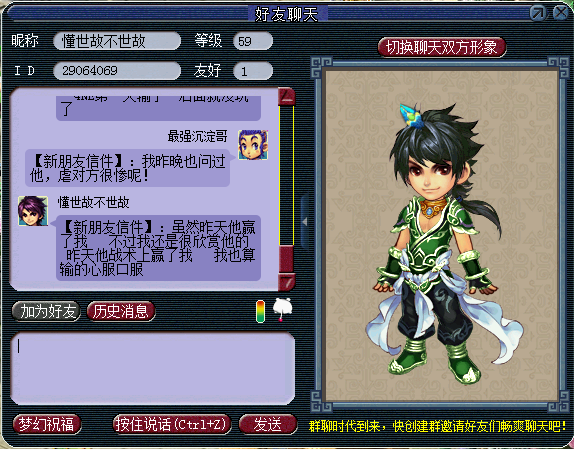The image size is (574, 449).
Task: Click chat scrollbar down arrow
Action: pyautogui.click(x=287, y=282)
